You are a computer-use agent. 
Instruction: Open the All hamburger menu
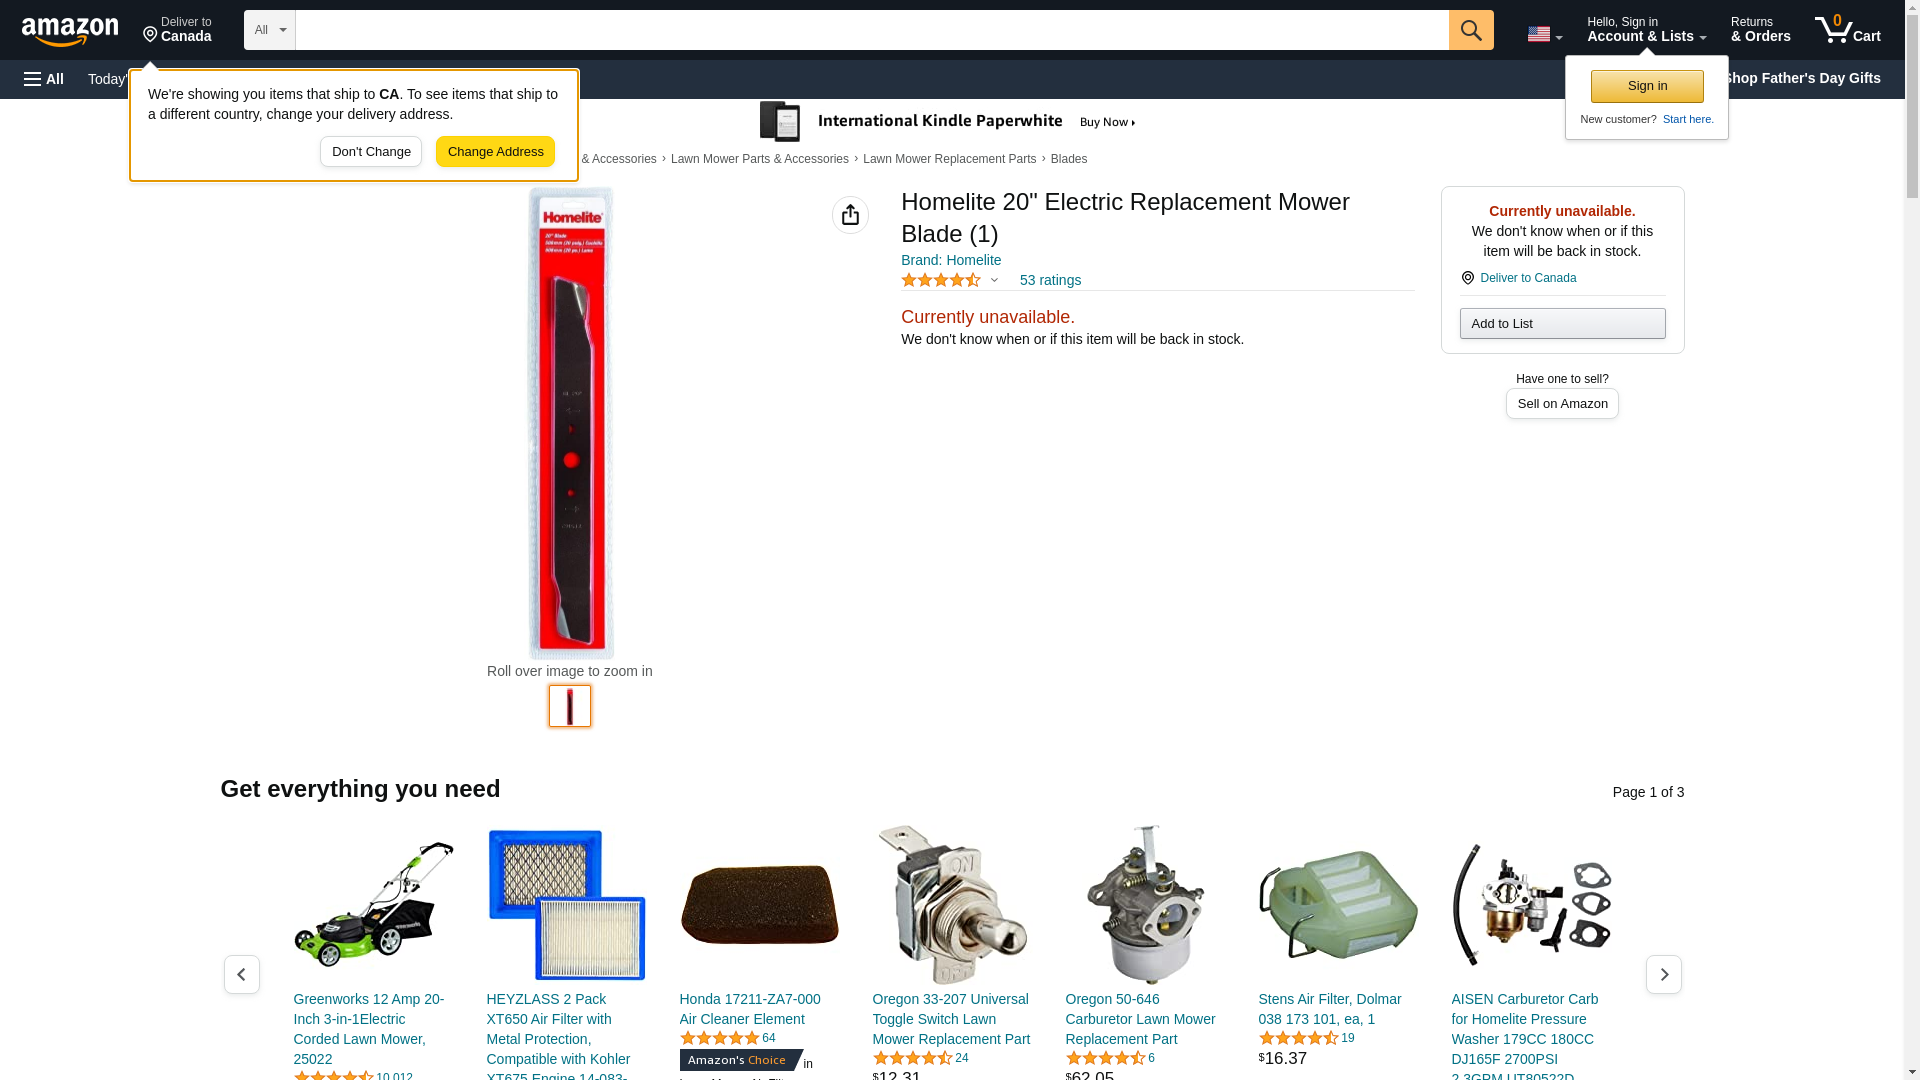point(44,79)
